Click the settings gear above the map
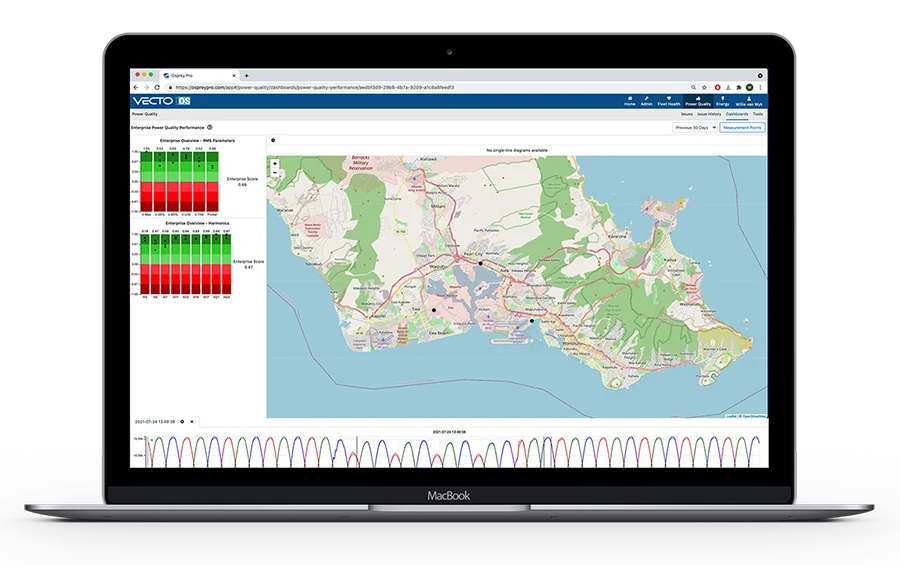Viewport: 900px width, 565px height. point(273,140)
